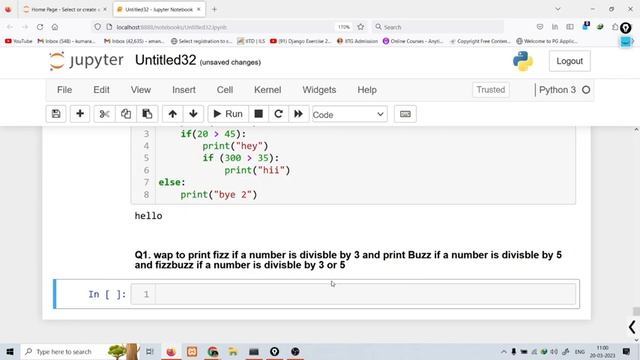
Task: Open the cell type Code dropdown
Action: pyautogui.click(x=349, y=115)
